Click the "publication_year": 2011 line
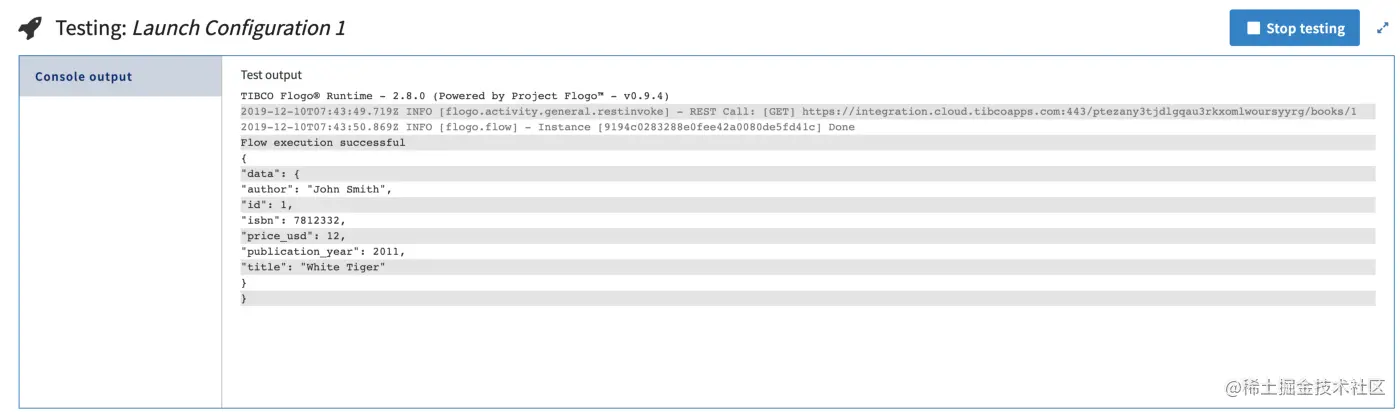This screenshot has width=1400, height=412. click(323, 252)
